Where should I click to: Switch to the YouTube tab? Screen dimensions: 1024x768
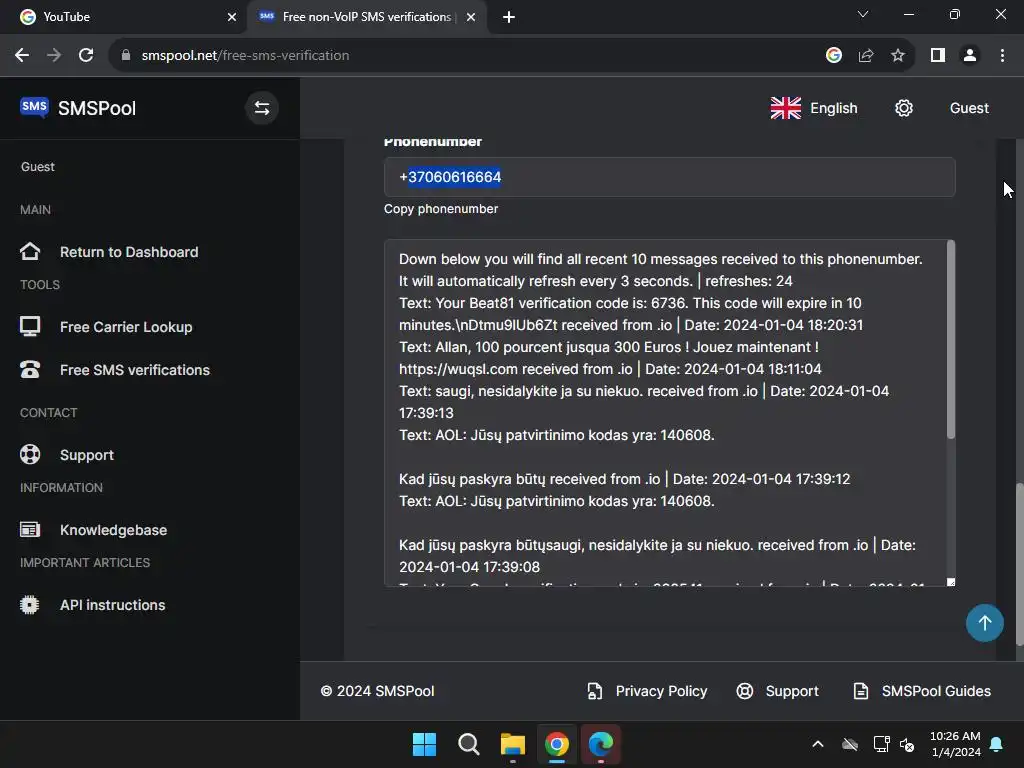[123, 17]
